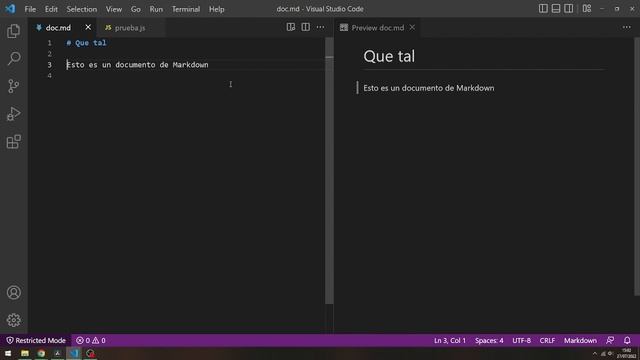The width and height of the screenshot is (640, 360).
Task: Toggle Panel layout icon
Action: [x=556, y=9]
